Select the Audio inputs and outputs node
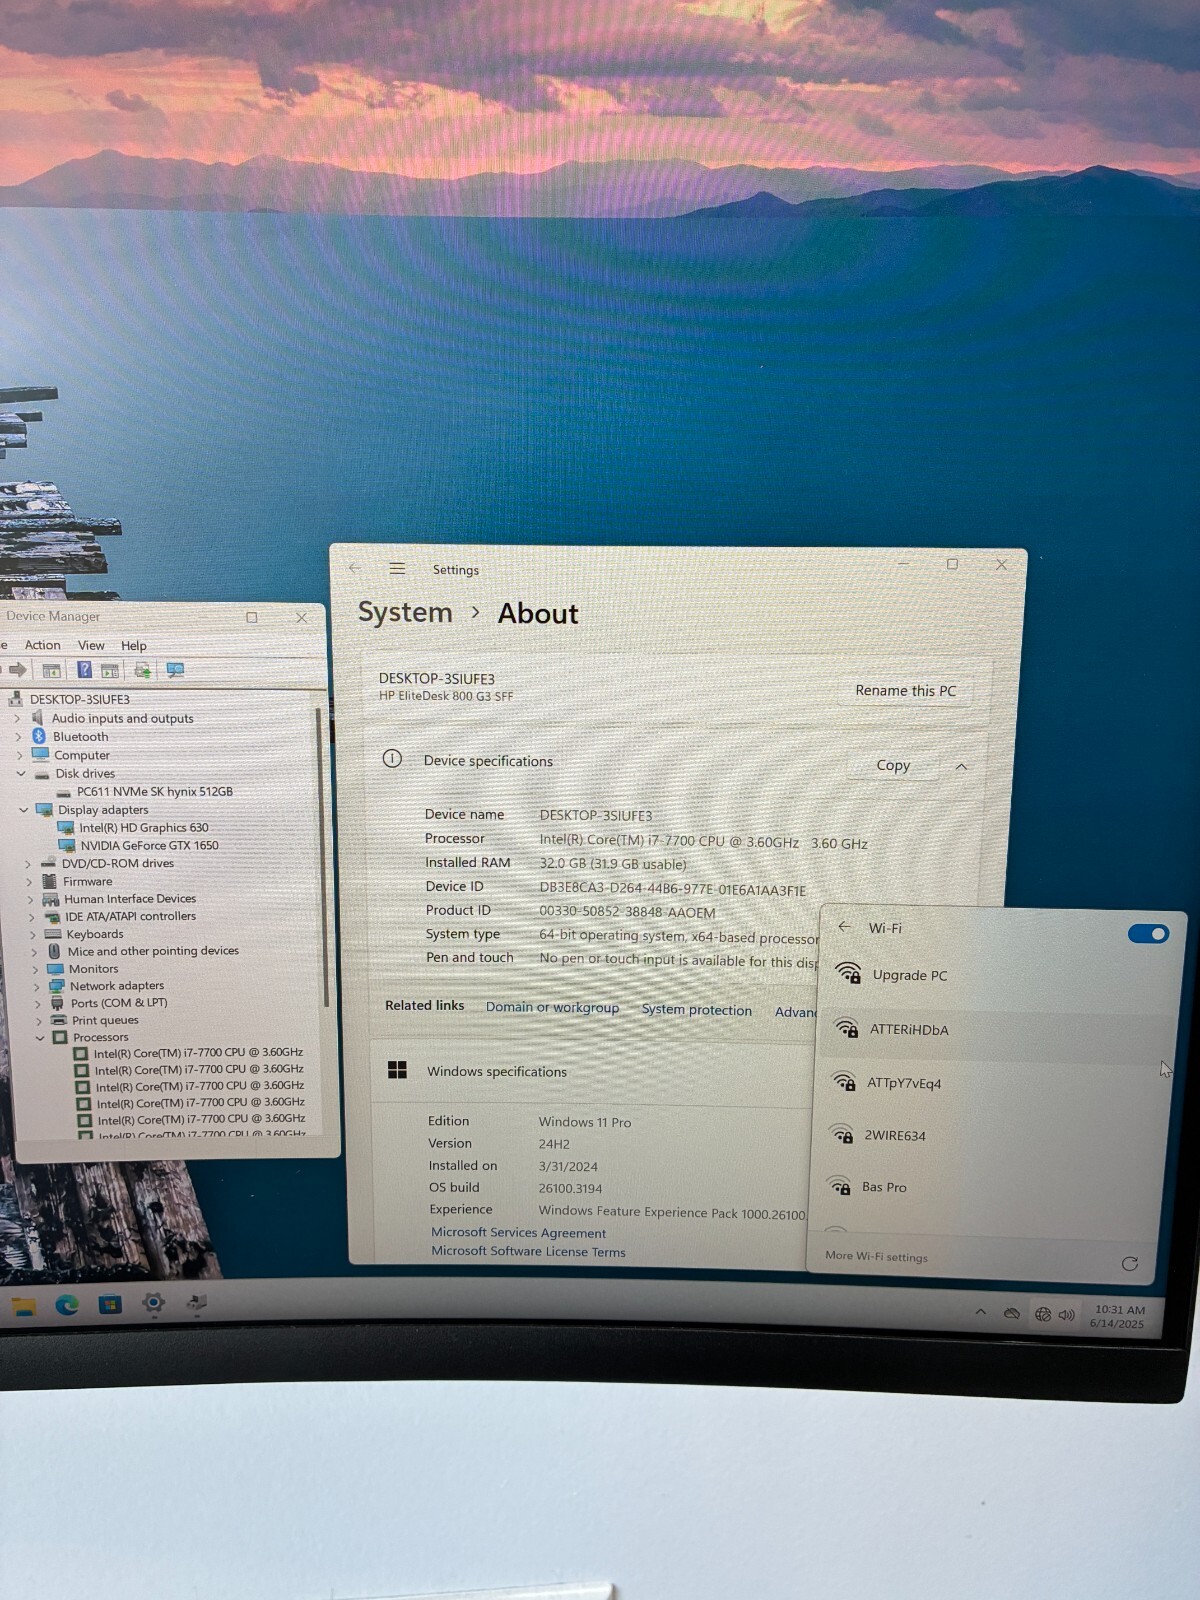 click(x=122, y=718)
